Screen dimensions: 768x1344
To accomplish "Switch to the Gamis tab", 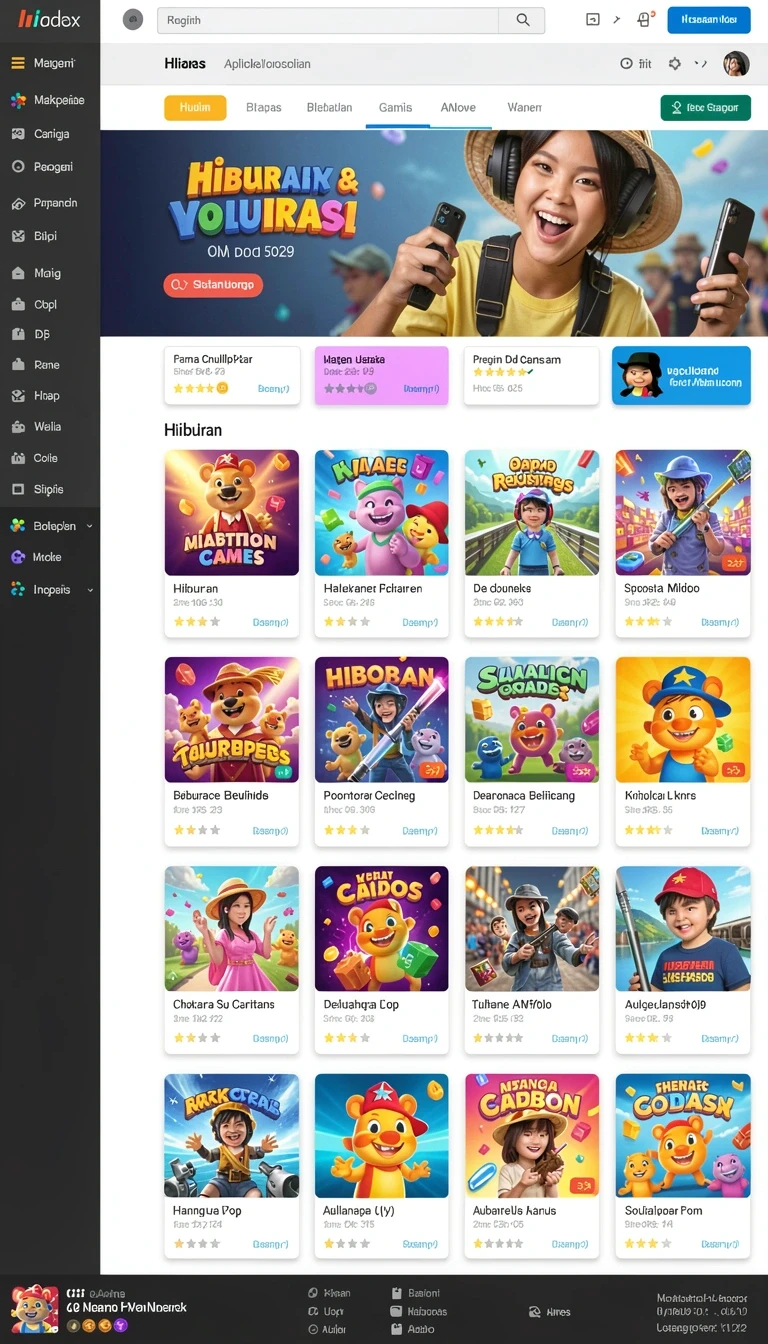I will [396, 107].
